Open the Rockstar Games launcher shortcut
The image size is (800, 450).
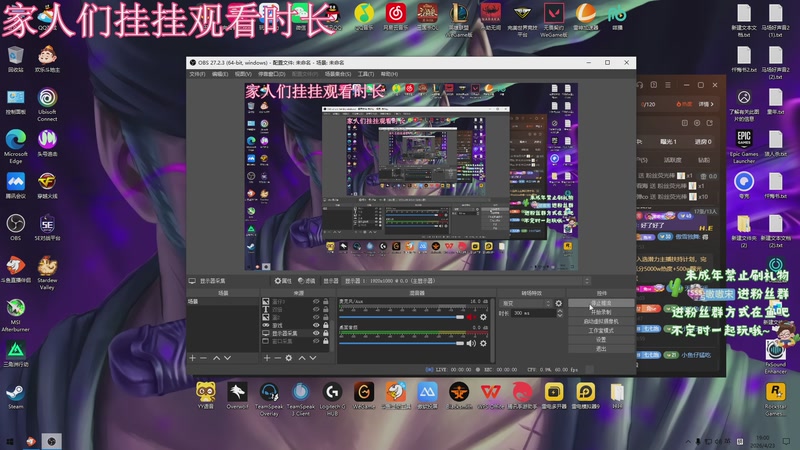pyautogui.click(x=776, y=399)
